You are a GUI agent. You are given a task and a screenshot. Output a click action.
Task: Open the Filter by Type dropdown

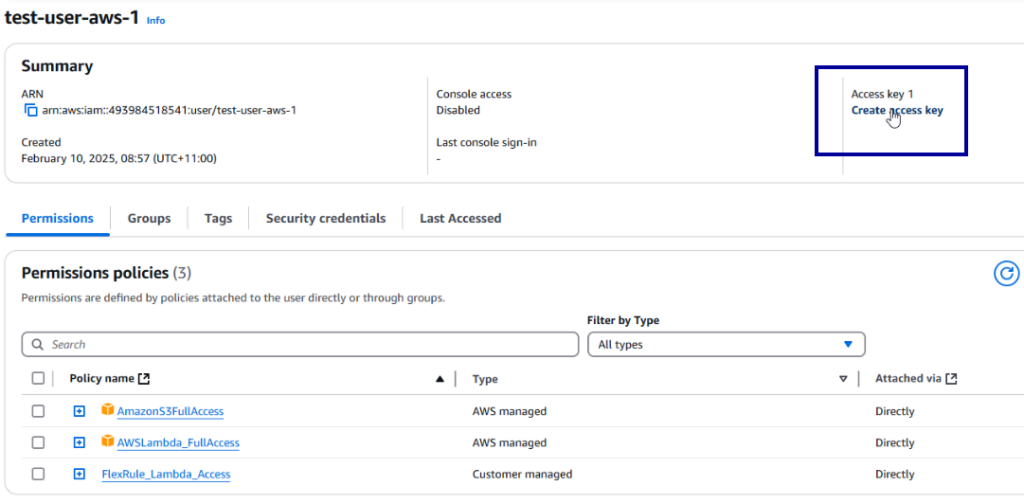click(726, 344)
